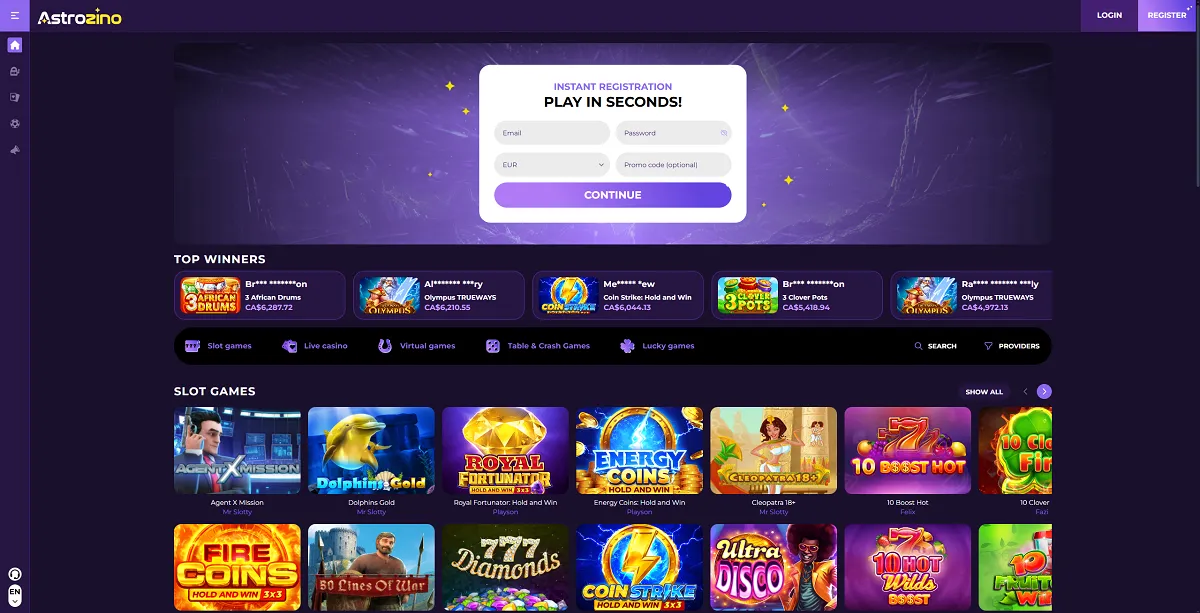The width and height of the screenshot is (1200, 613).
Task: Go to the Home sidebar icon
Action: [x=15, y=45]
